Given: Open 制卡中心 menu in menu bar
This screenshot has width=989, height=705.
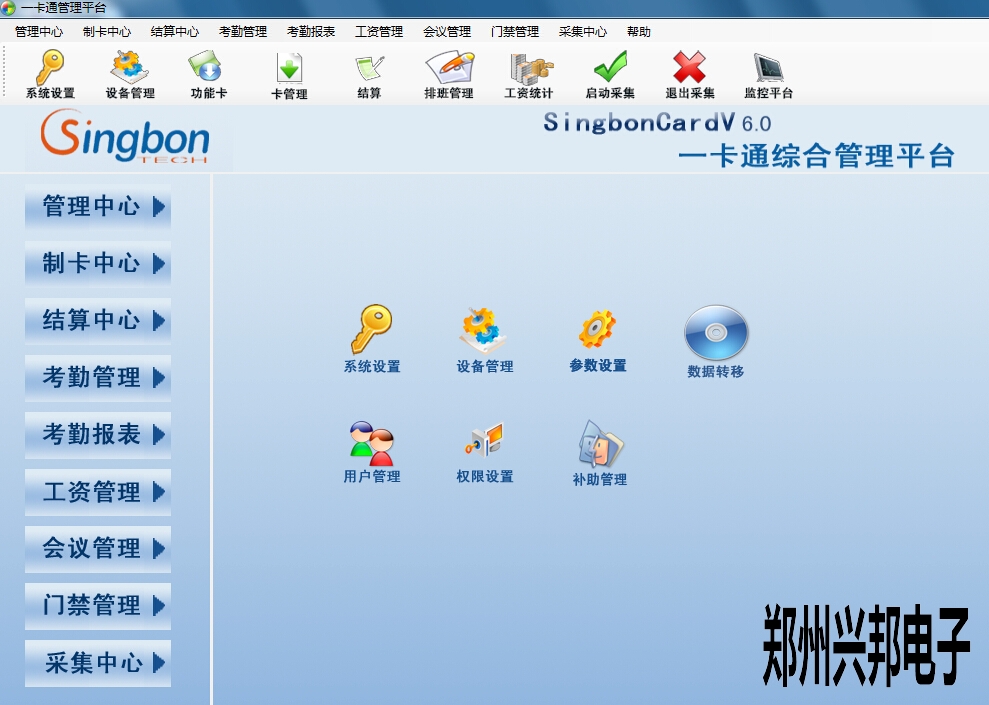Looking at the screenshot, I should coord(107,32).
